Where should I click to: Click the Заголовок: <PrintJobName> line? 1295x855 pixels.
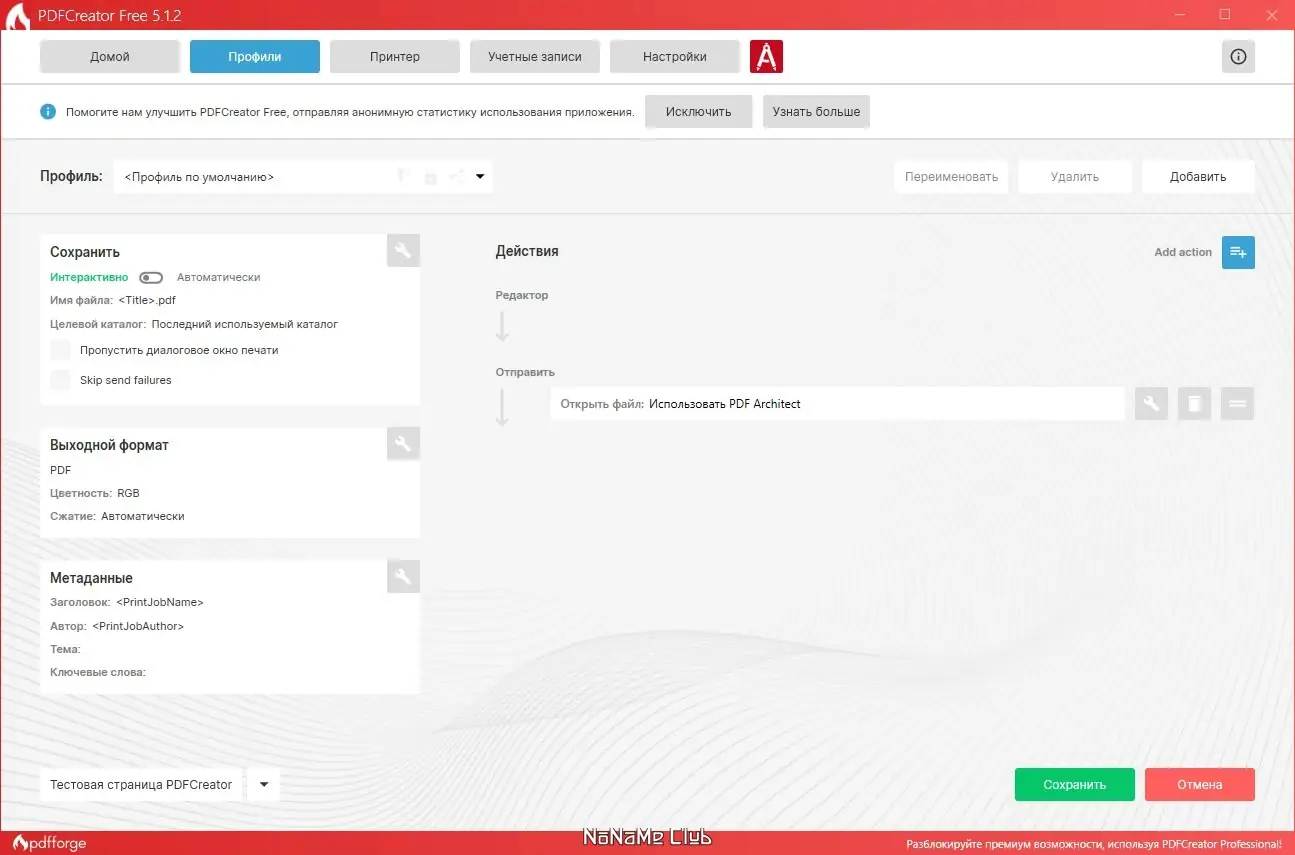tap(127, 603)
